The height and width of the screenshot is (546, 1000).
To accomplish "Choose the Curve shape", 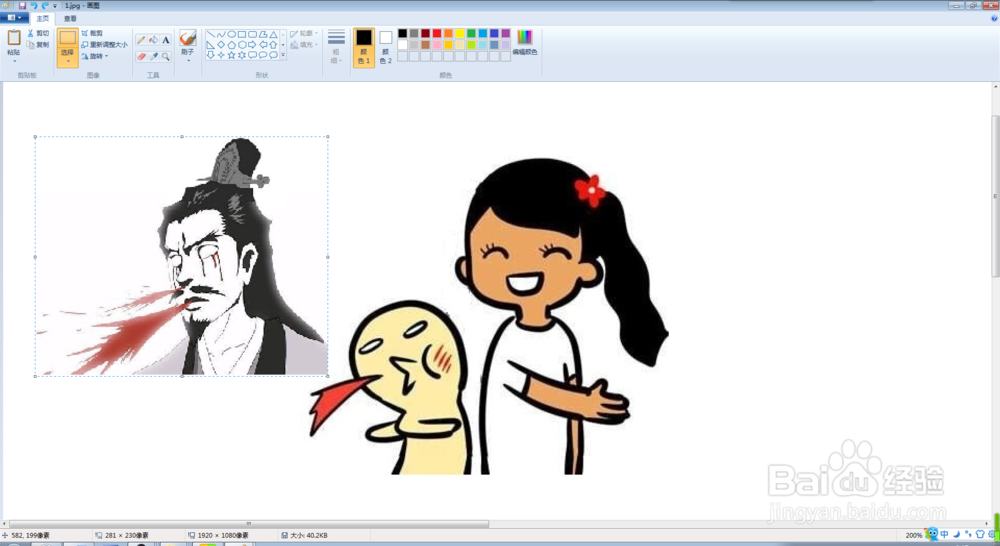I will pyautogui.click(x=221, y=34).
